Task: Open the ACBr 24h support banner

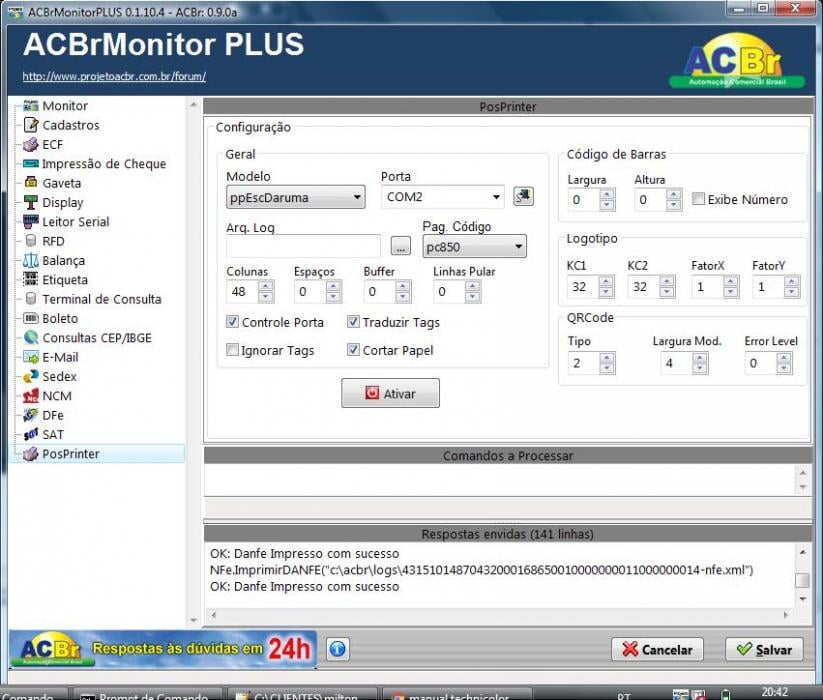Action: pyautogui.click(x=163, y=650)
